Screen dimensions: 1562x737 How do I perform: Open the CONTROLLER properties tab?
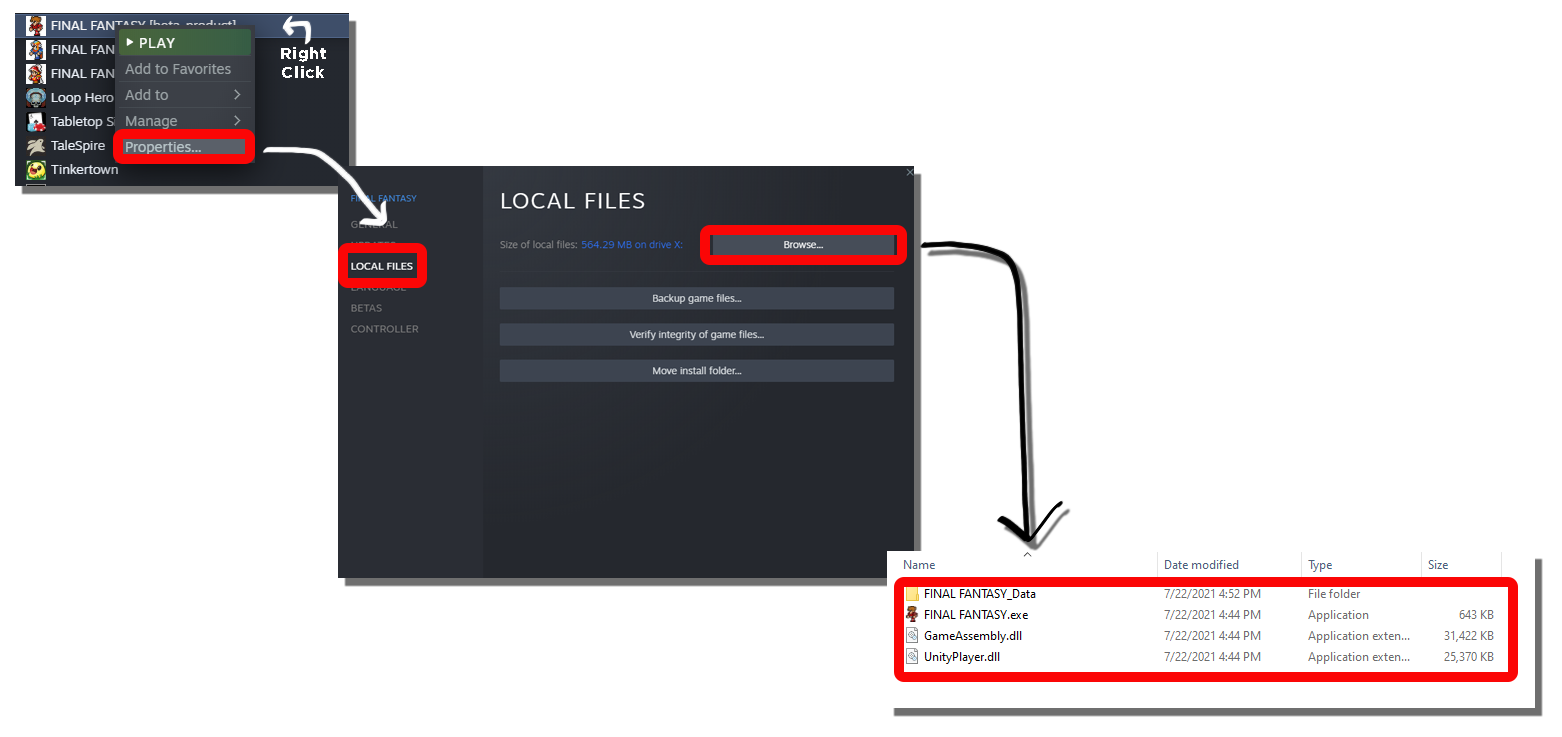[x=385, y=329]
